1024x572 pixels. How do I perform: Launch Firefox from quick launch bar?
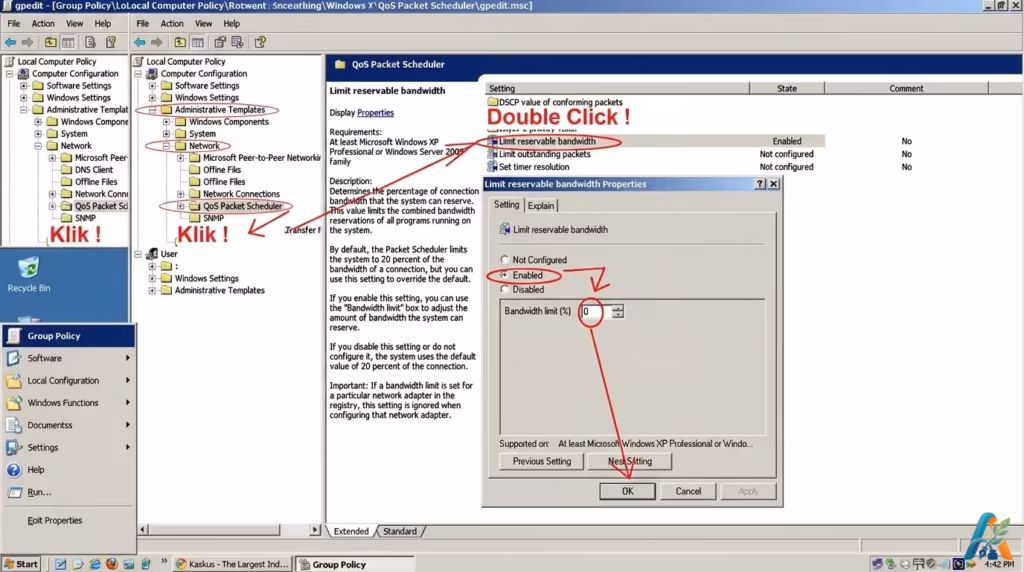[112, 564]
